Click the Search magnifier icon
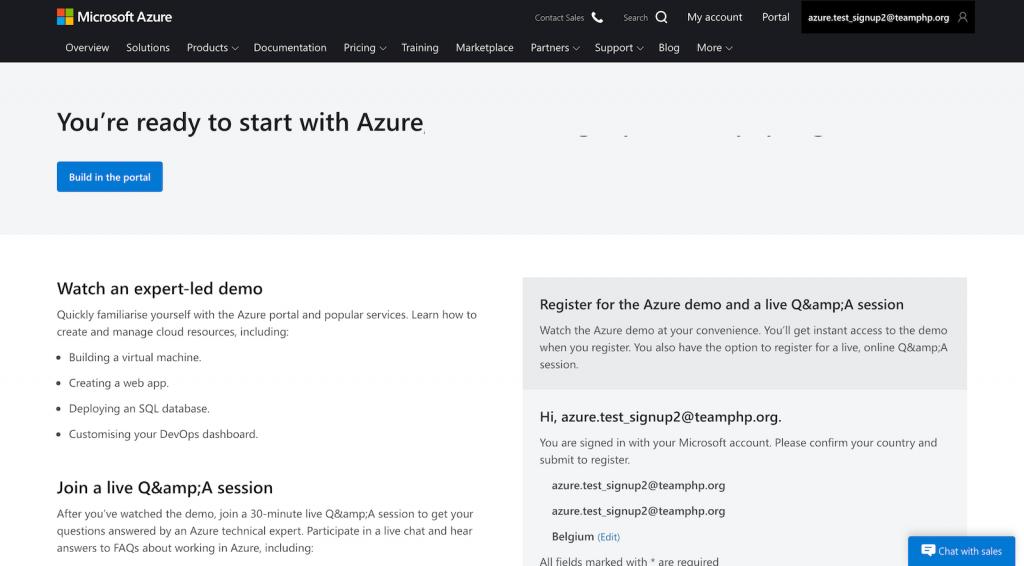This screenshot has height=566, width=1024. (x=662, y=17)
